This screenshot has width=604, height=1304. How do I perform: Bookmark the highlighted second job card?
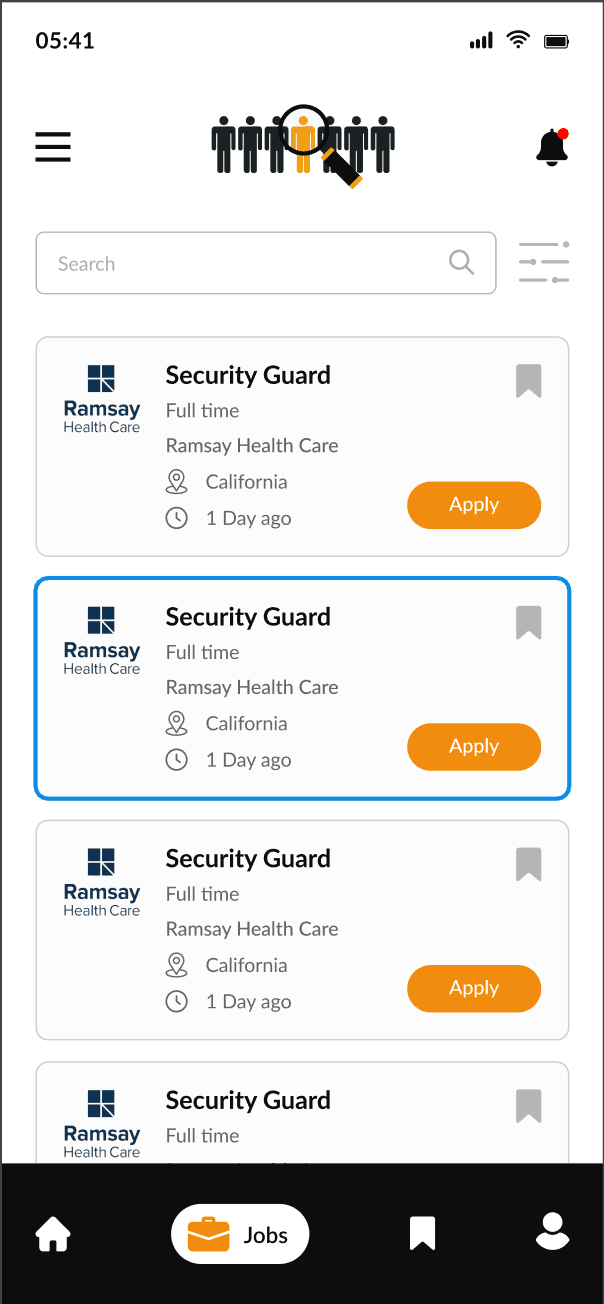coord(529,623)
